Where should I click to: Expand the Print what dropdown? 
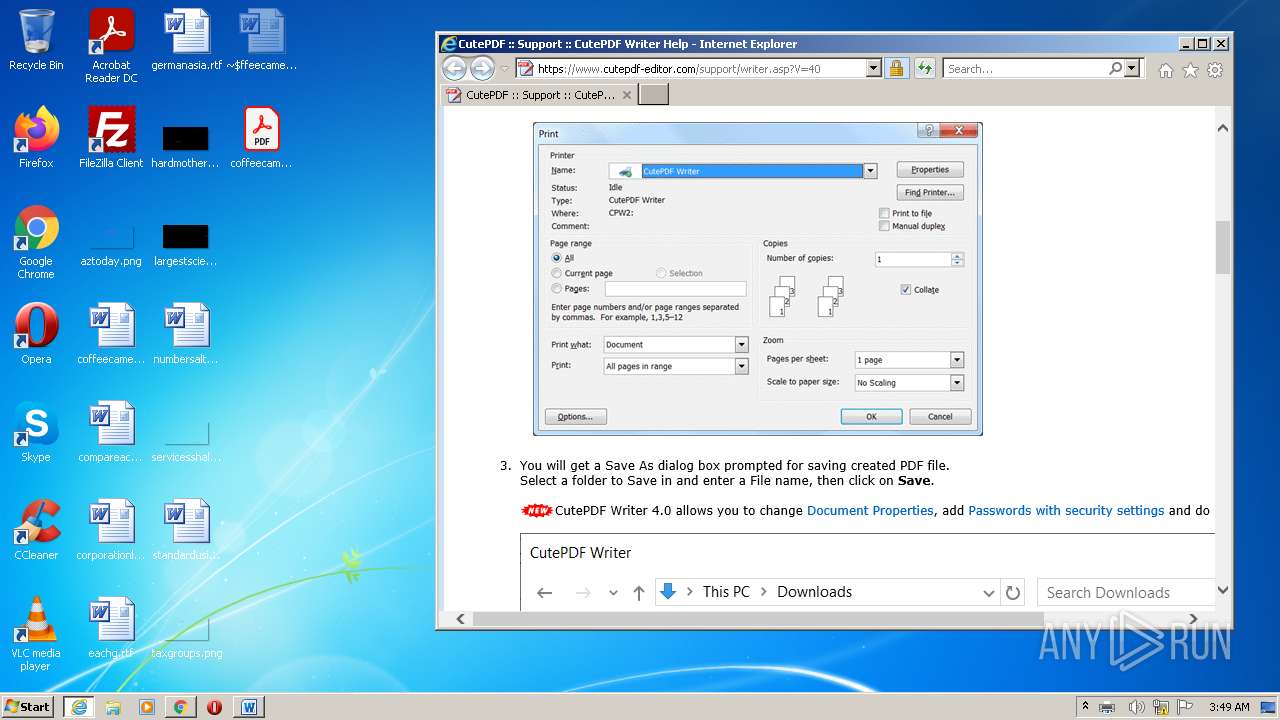click(741, 344)
